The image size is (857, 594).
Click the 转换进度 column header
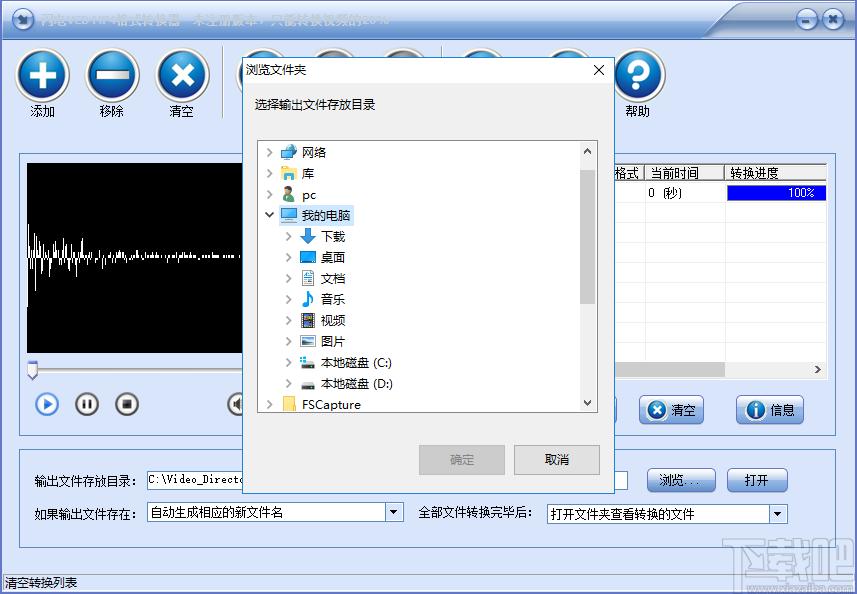776,173
